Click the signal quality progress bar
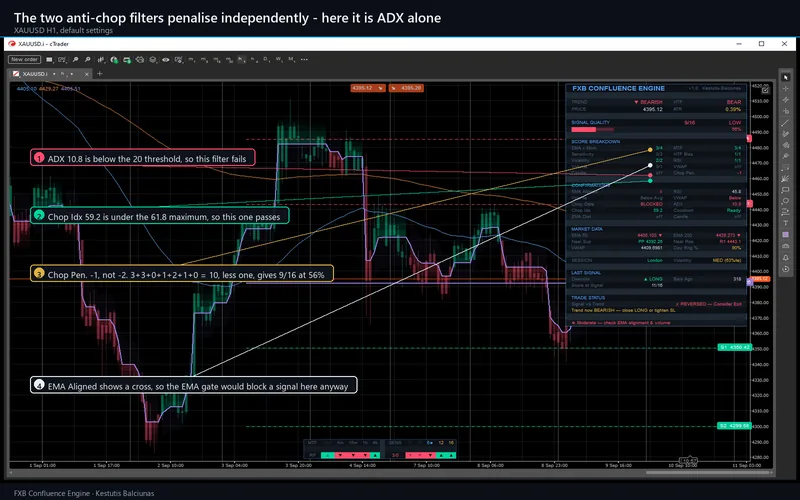 pos(592,130)
